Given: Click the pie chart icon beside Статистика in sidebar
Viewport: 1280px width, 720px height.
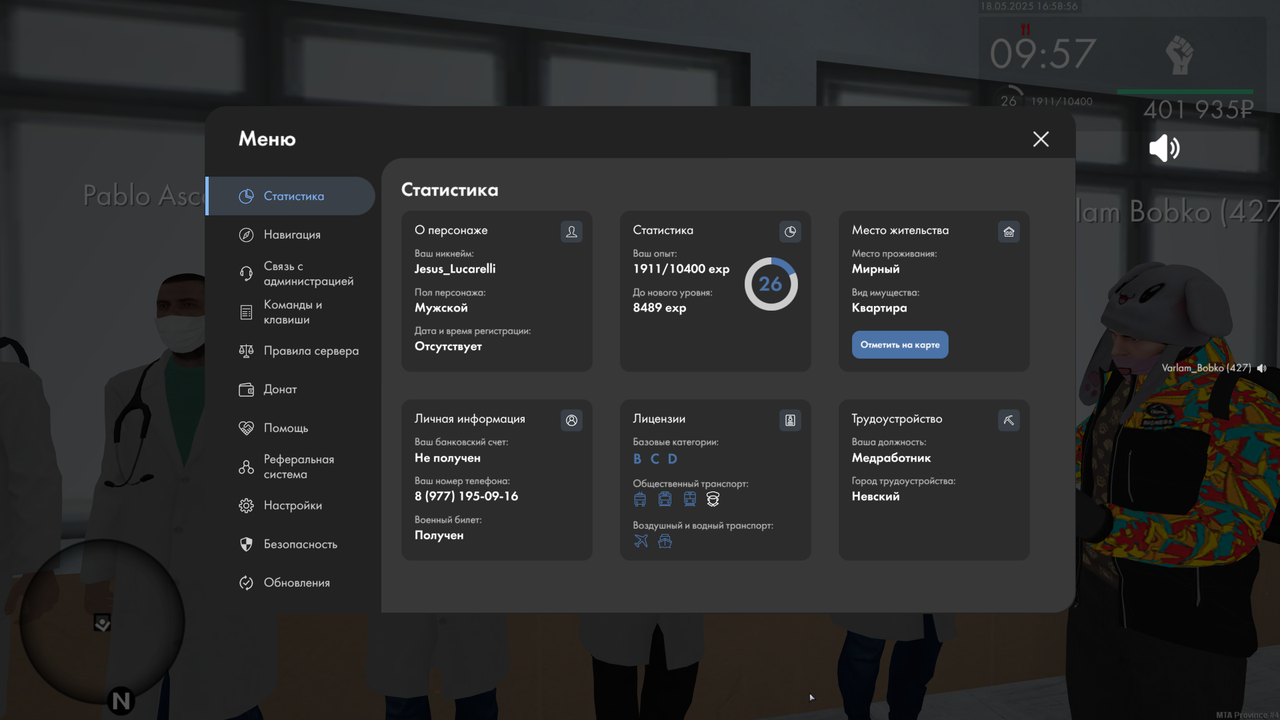Looking at the screenshot, I should [x=246, y=196].
